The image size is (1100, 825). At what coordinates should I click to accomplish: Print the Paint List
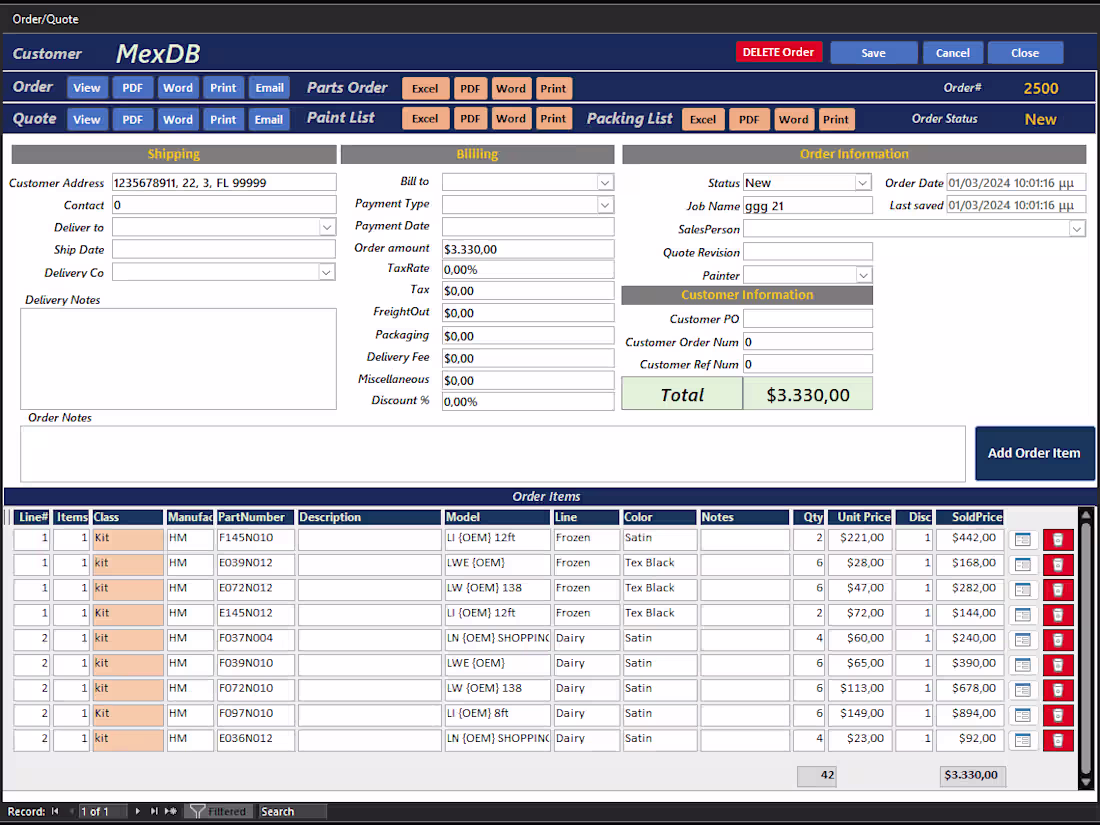pyautogui.click(x=553, y=119)
